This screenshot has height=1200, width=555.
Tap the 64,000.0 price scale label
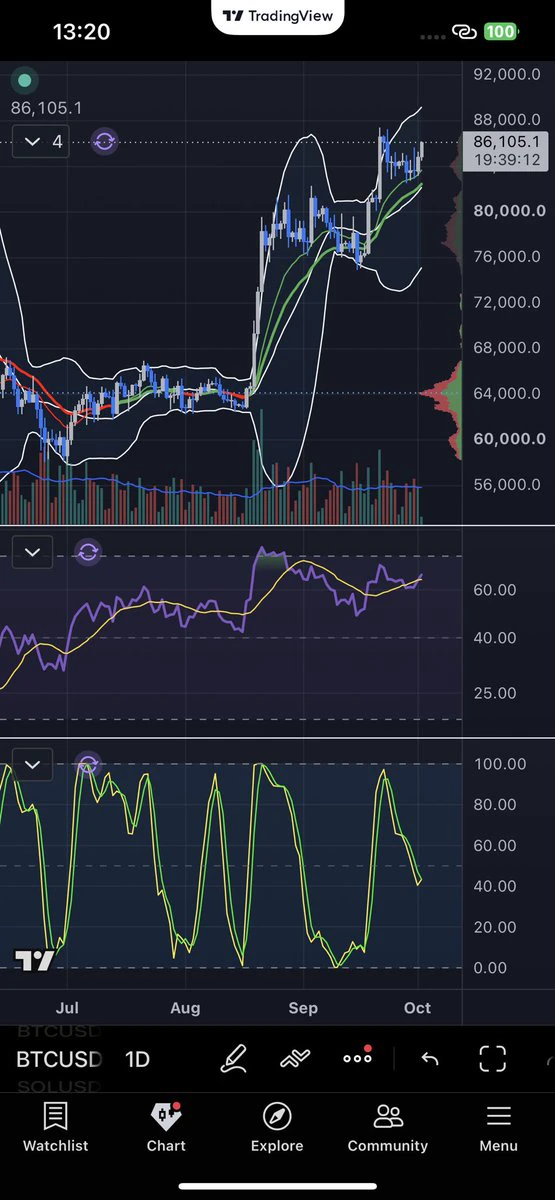pyautogui.click(x=509, y=393)
